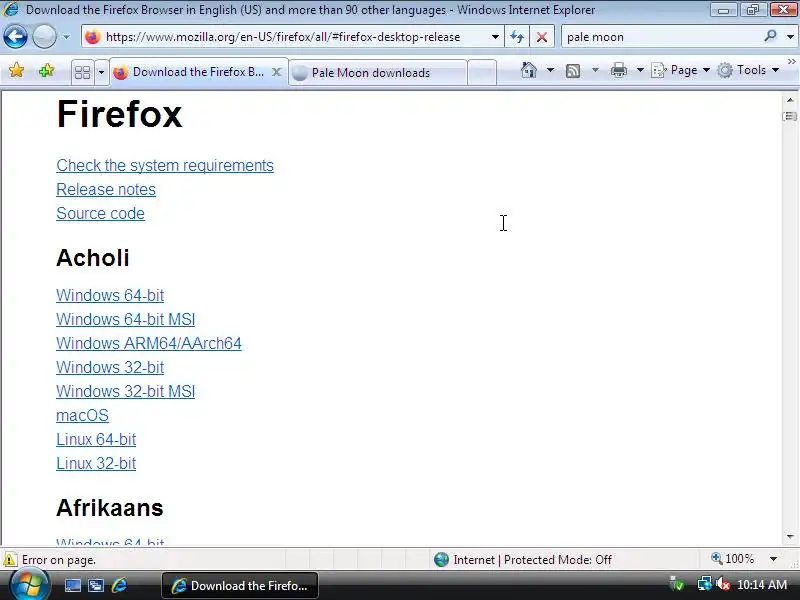Viewport: 800px width, 600px height.
Task: Click Acholi Windows 32-bit link
Action: pos(110,367)
